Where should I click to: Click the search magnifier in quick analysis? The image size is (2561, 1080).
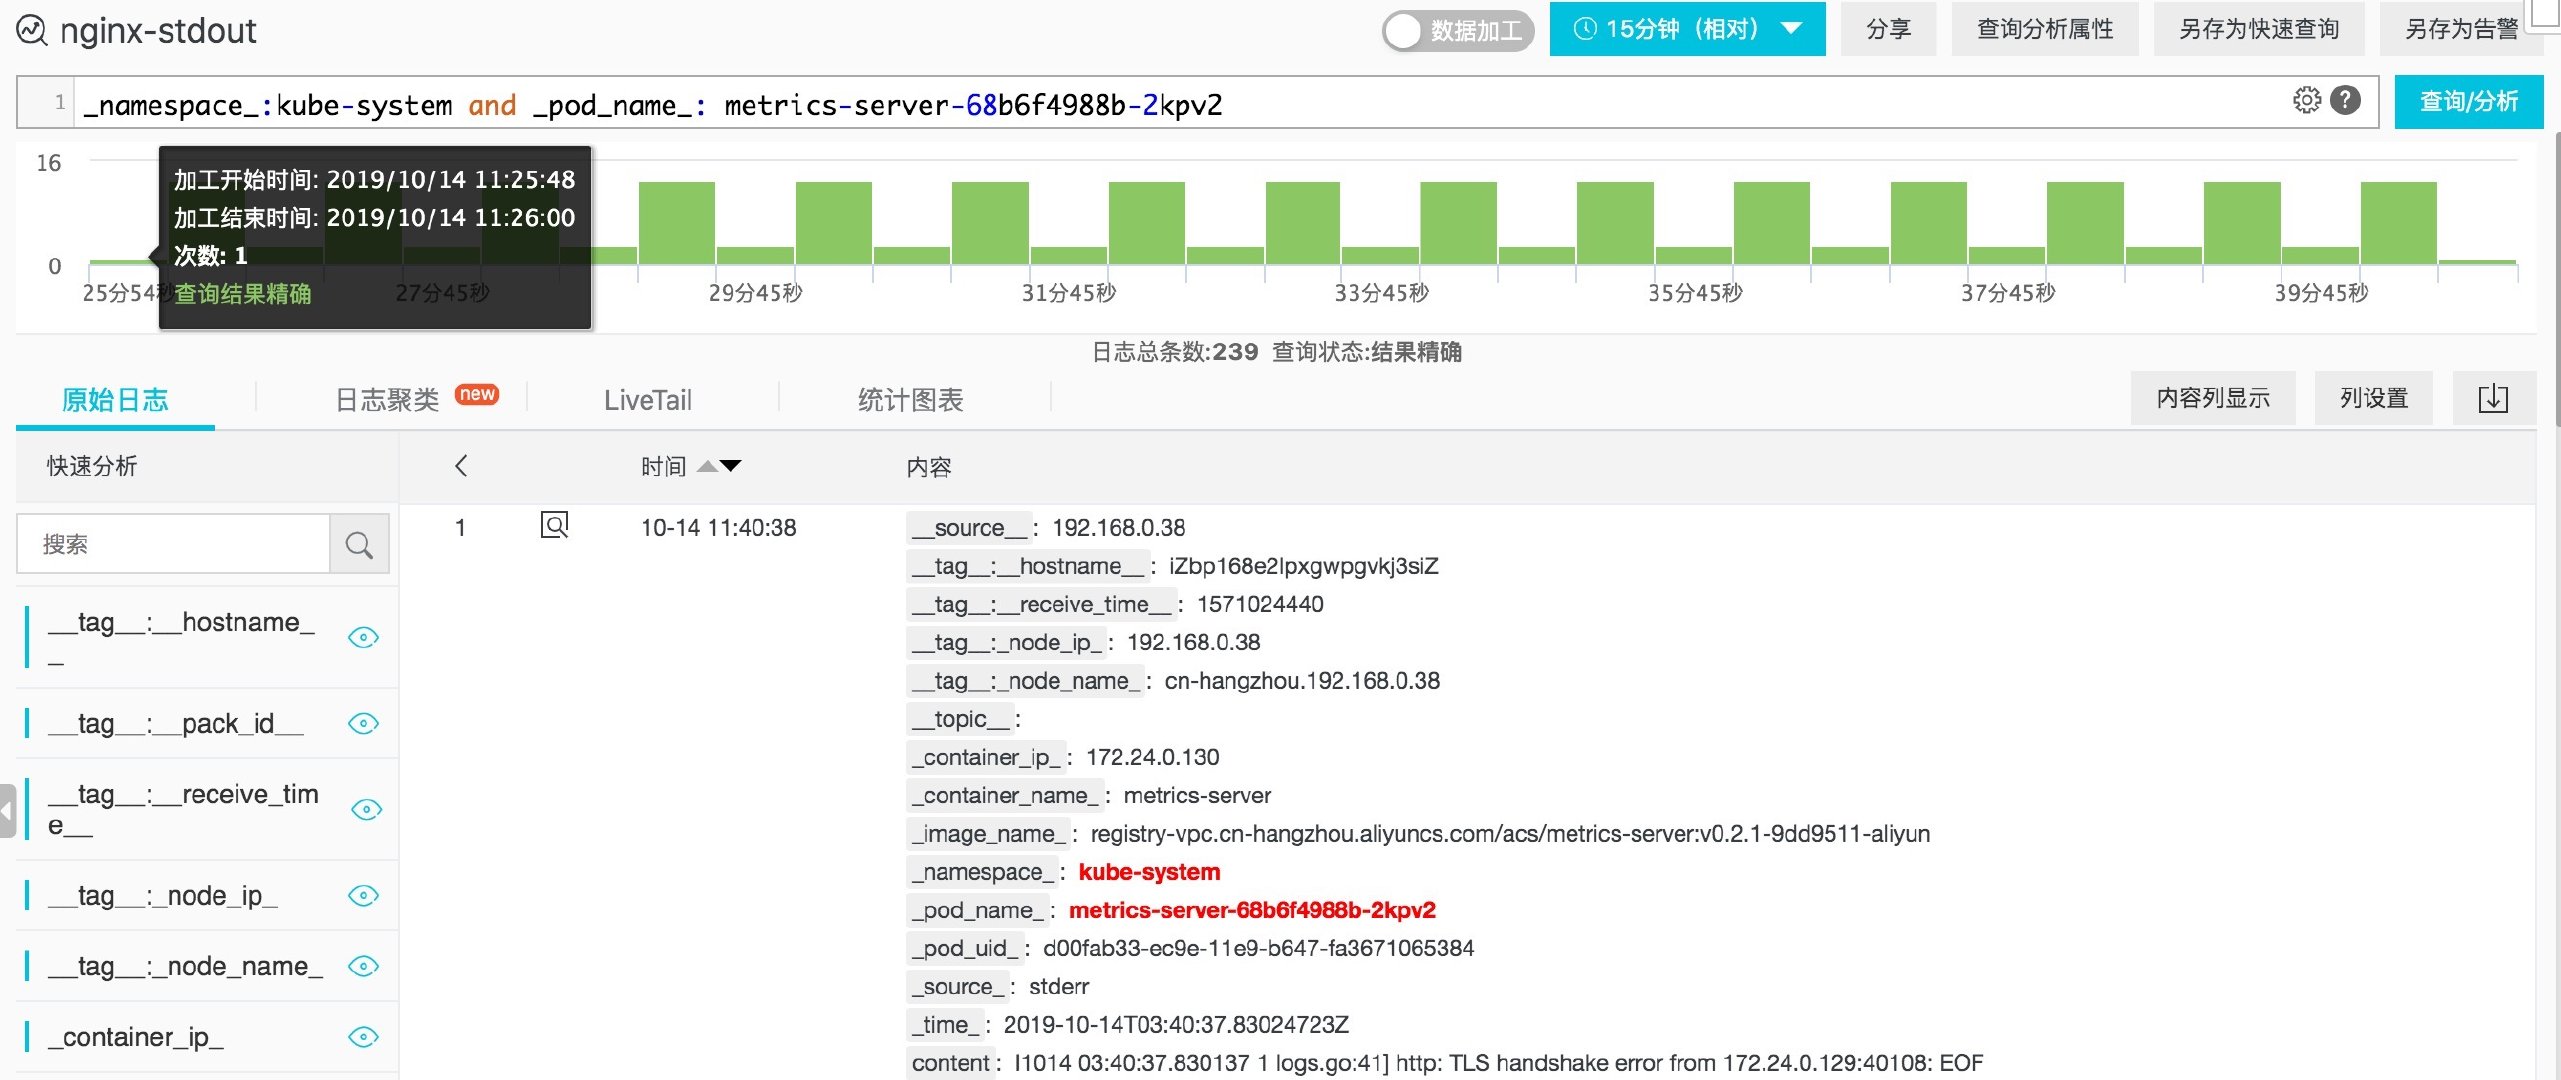pos(359,545)
